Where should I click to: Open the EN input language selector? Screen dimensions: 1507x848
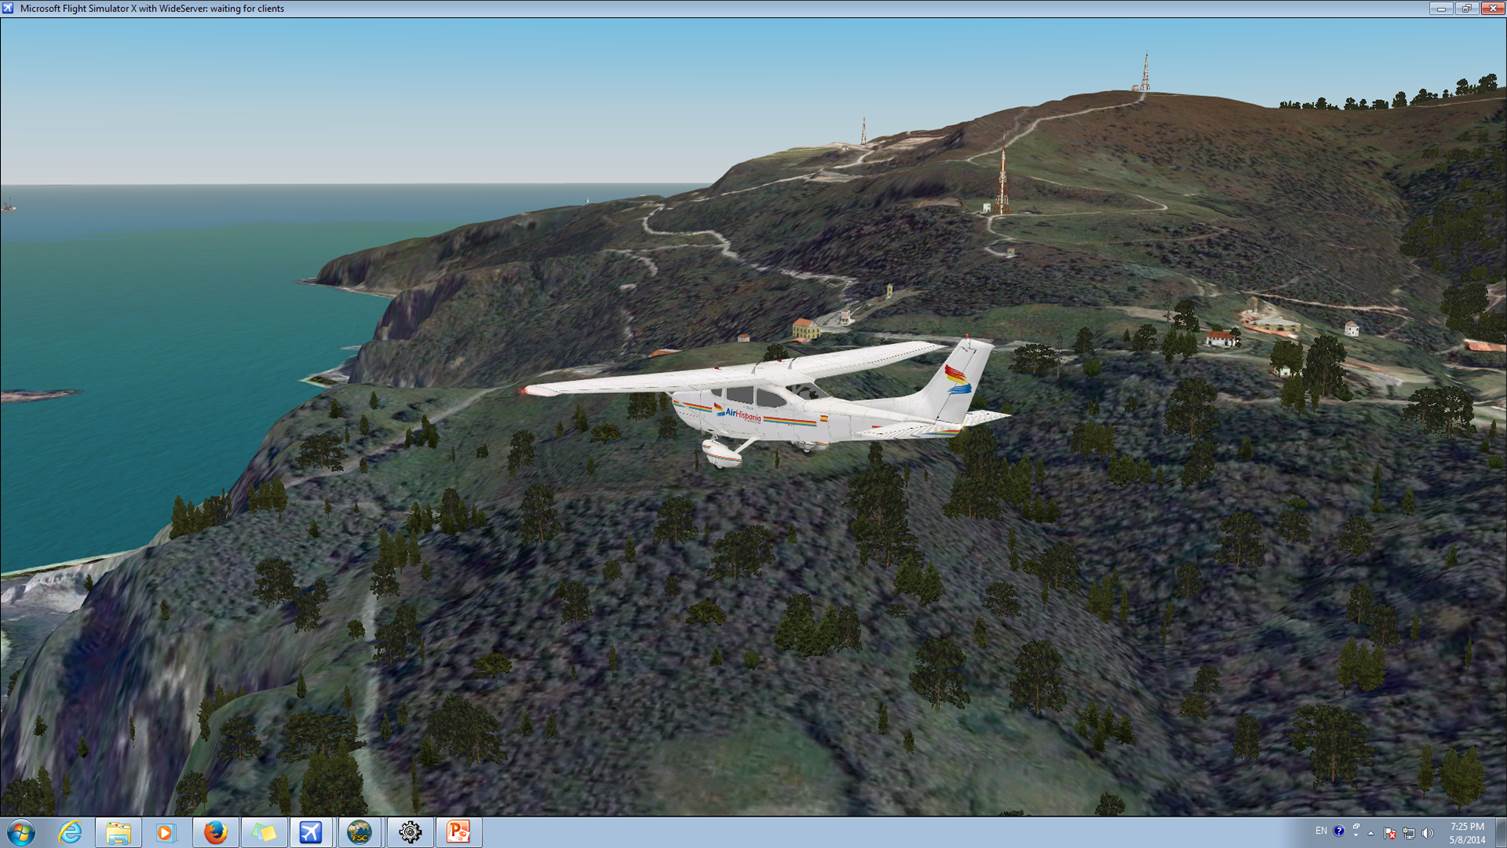click(1321, 831)
